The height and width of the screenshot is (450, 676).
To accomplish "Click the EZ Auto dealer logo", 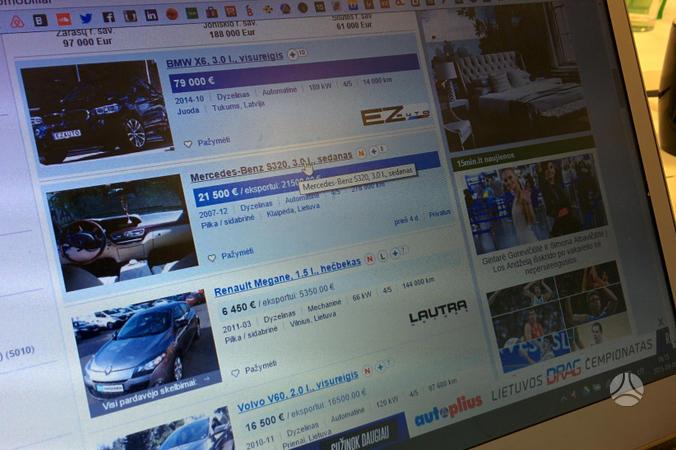I will (395, 115).
